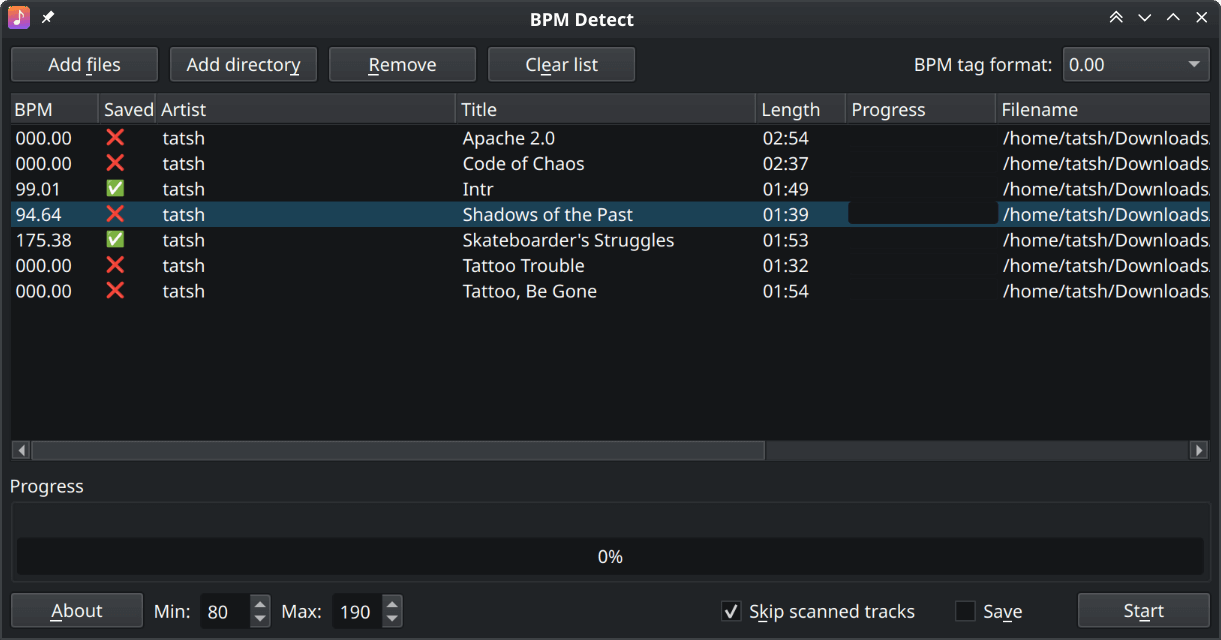
Task: Open the BPM tag format dropdown
Action: click(1136, 65)
